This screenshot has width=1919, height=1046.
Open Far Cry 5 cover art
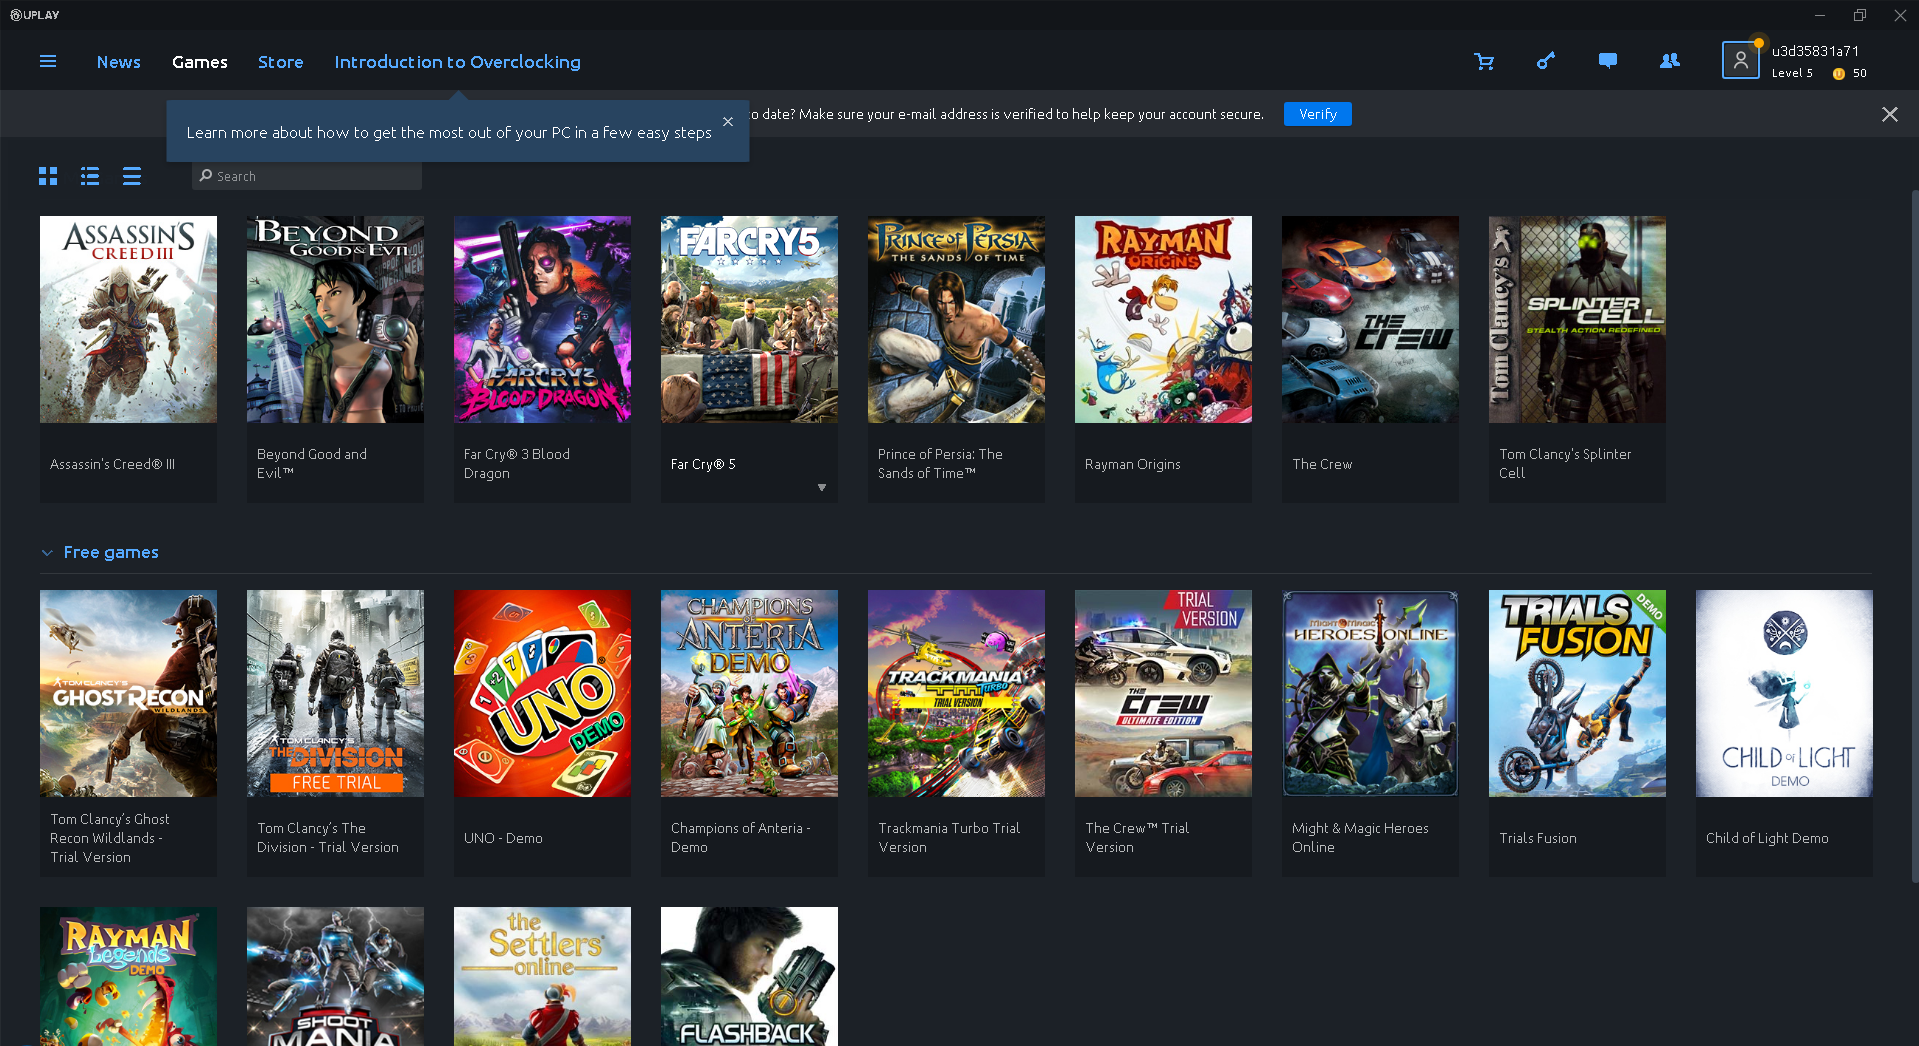(x=749, y=319)
